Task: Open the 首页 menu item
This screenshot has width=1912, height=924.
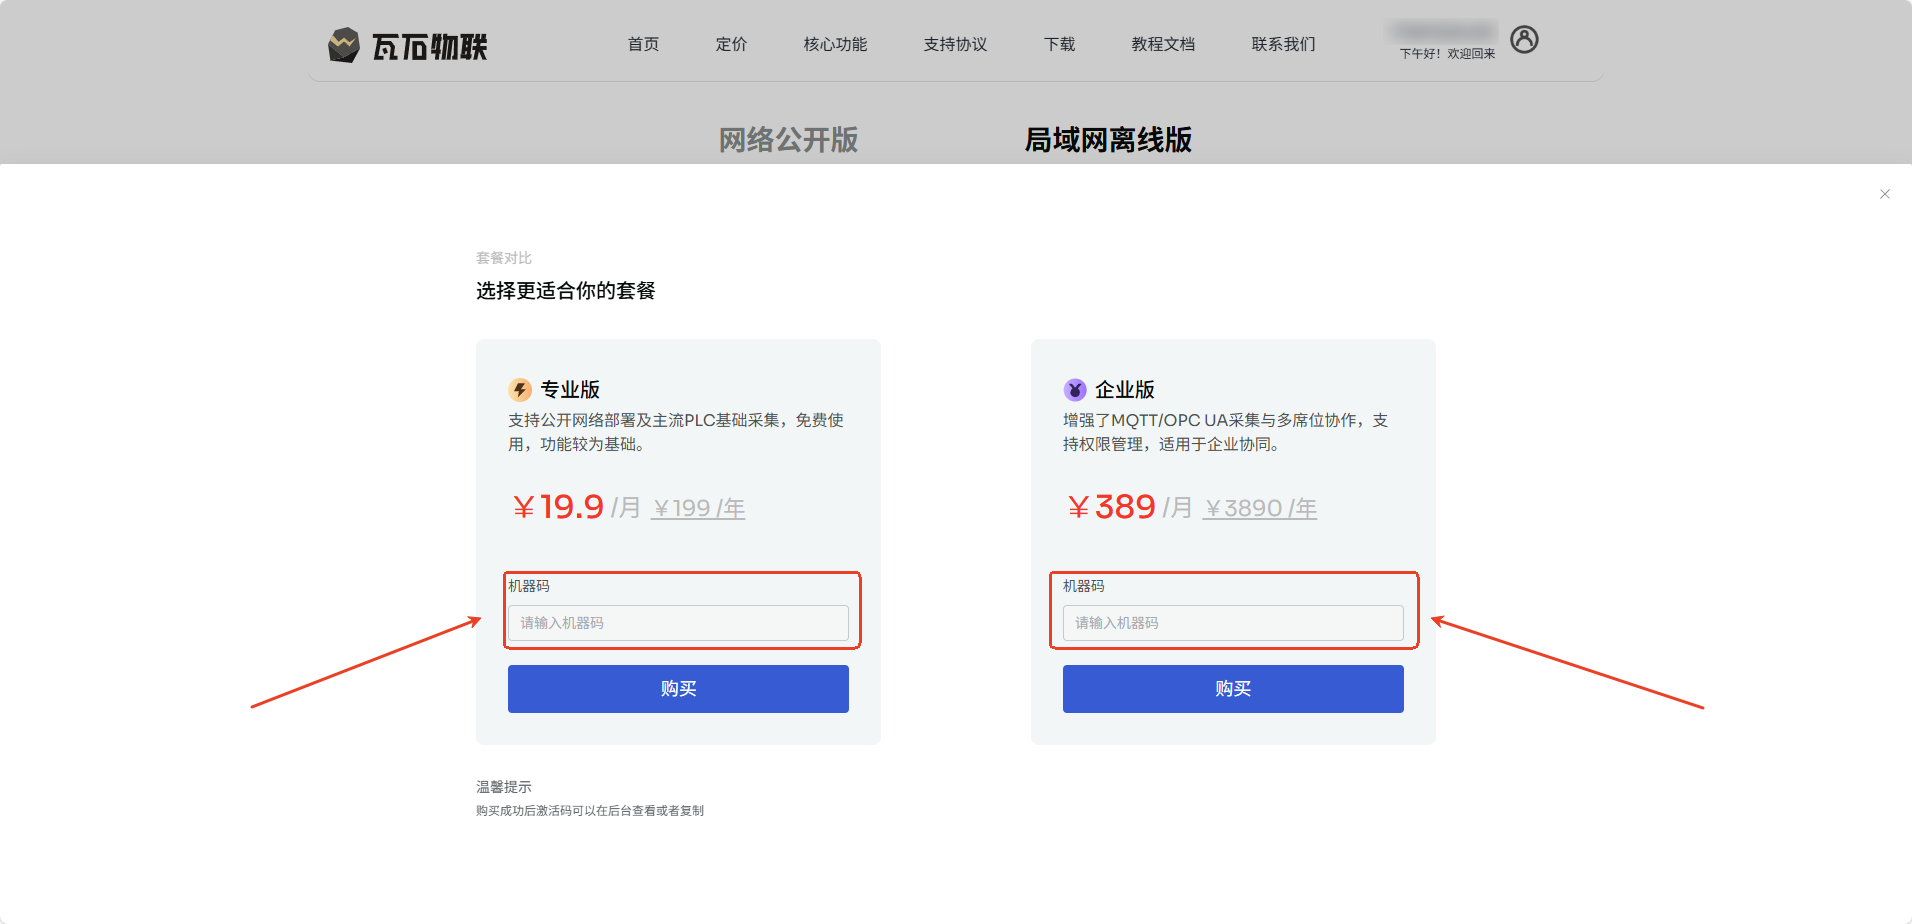Action: (643, 44)
